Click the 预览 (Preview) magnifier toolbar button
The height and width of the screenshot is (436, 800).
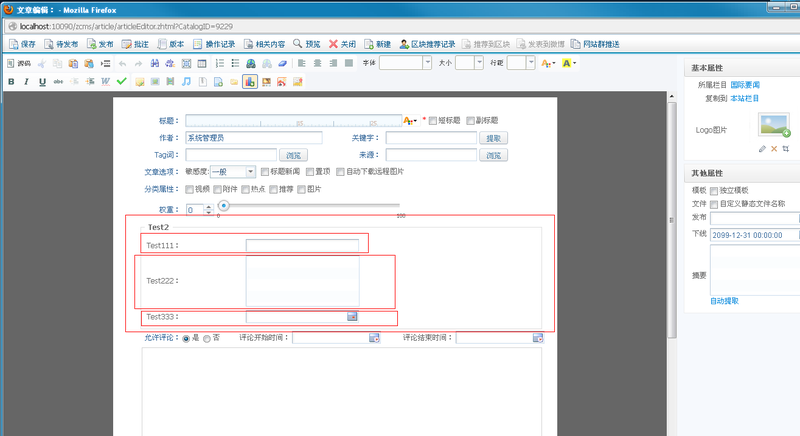point(308,45)
